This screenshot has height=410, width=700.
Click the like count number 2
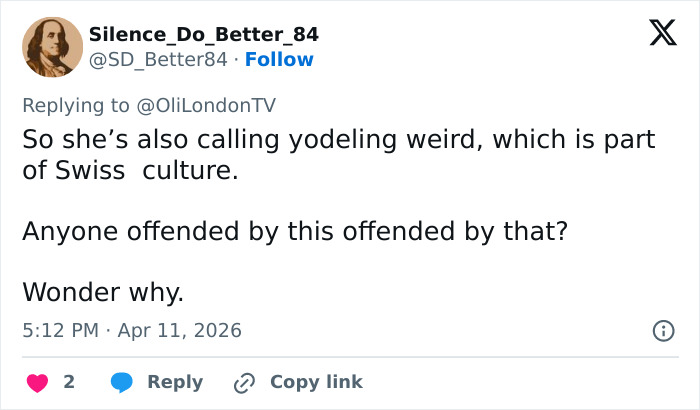click(x=69, y=382)
